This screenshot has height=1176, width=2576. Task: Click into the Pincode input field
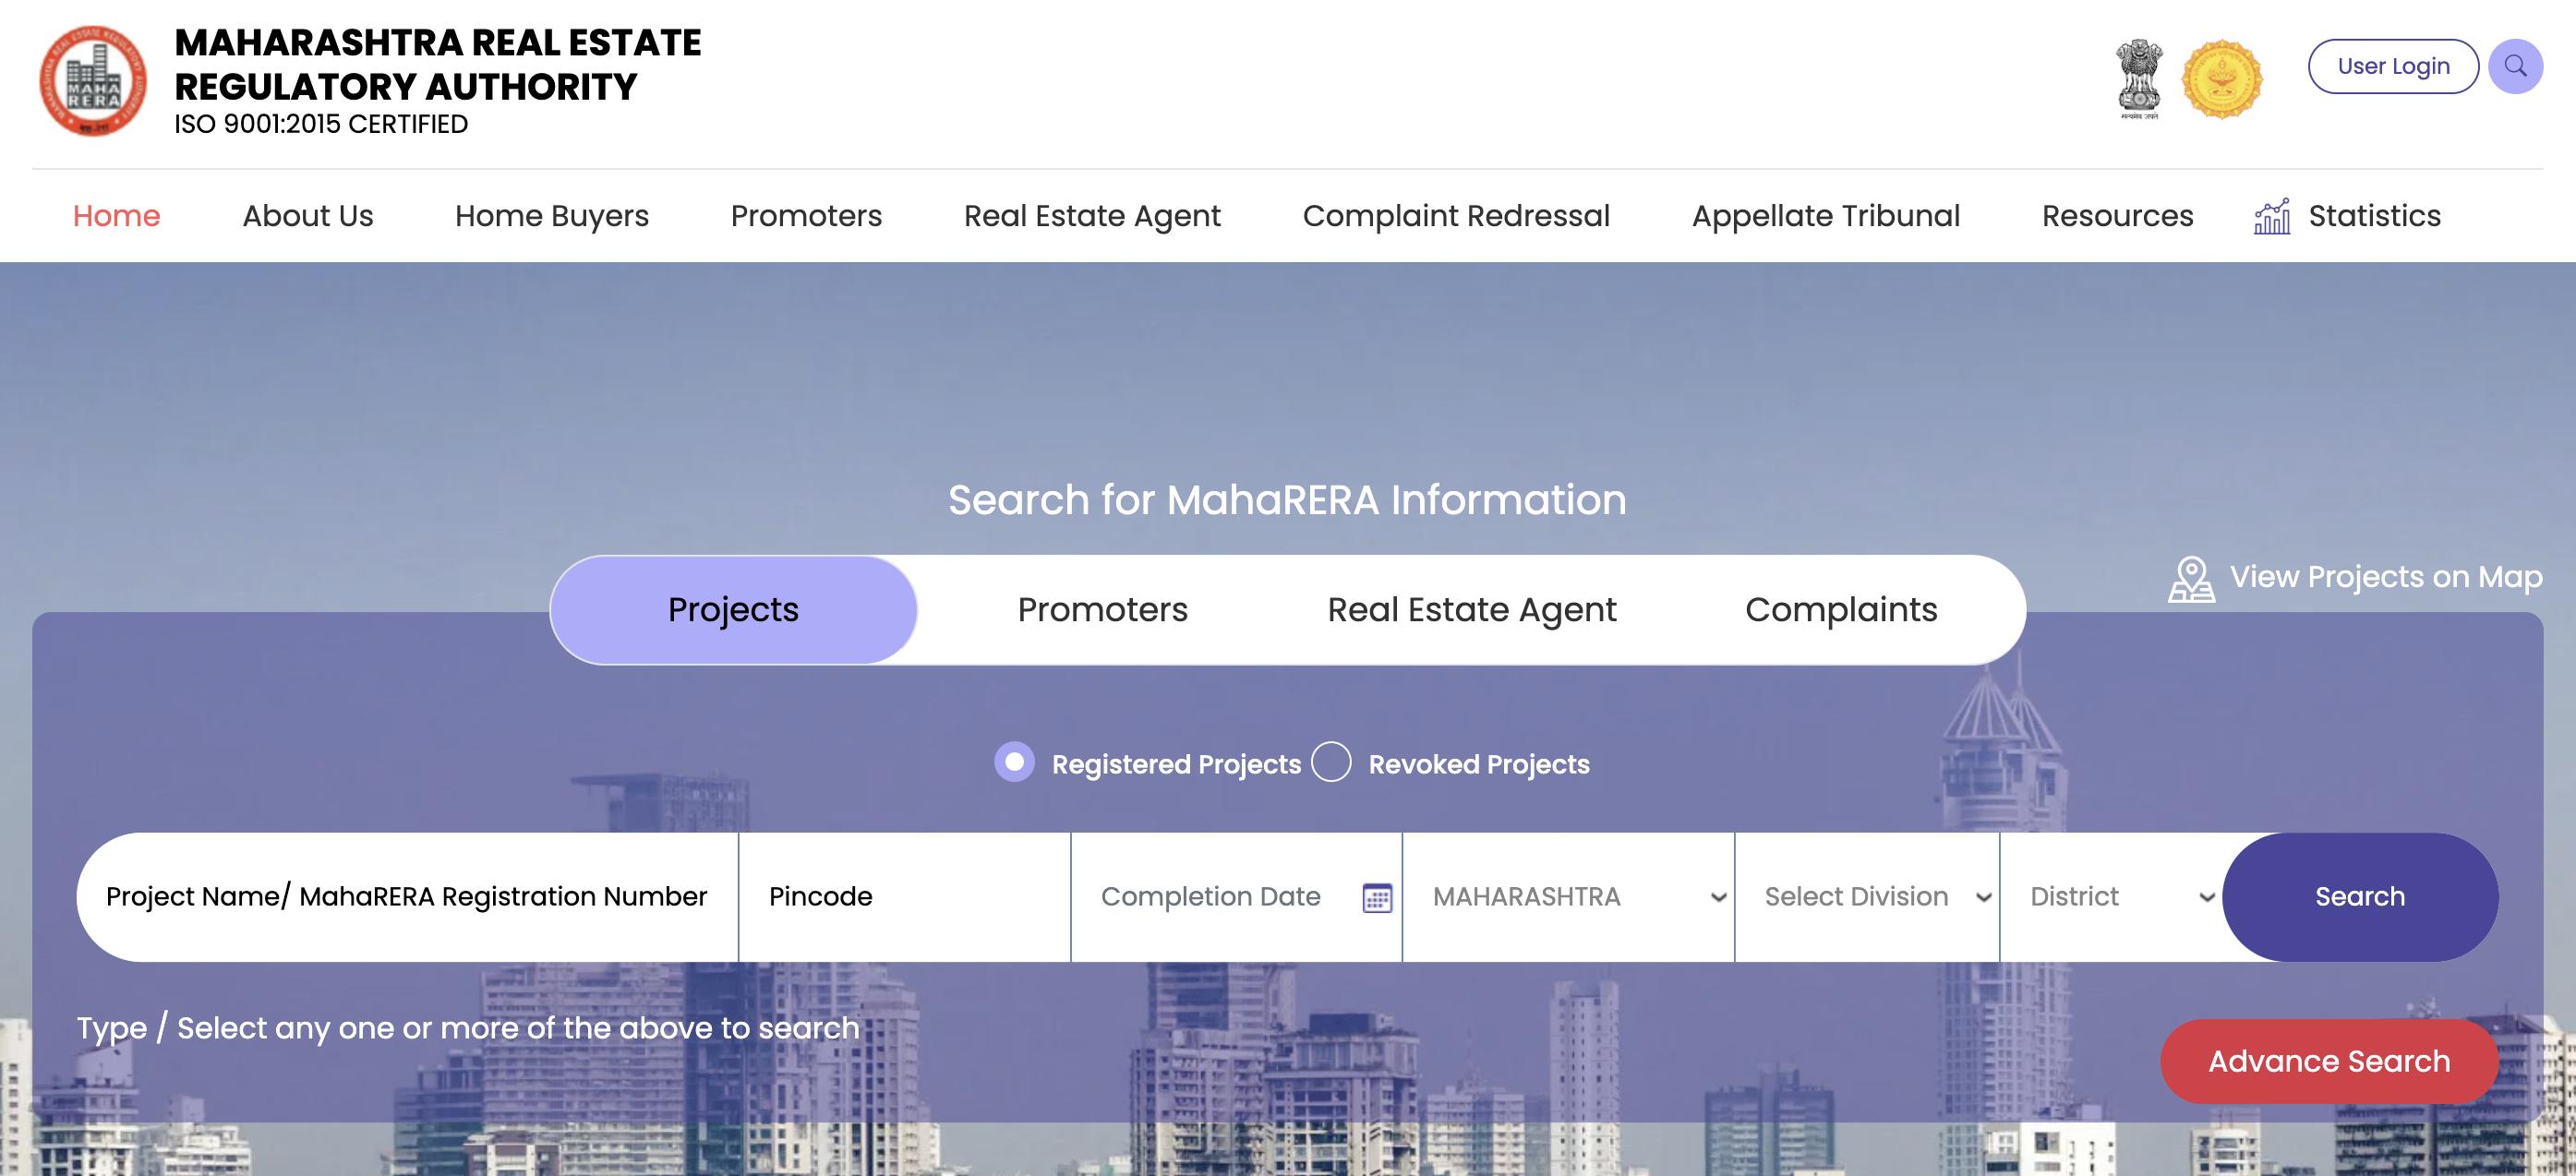[903, 897]
